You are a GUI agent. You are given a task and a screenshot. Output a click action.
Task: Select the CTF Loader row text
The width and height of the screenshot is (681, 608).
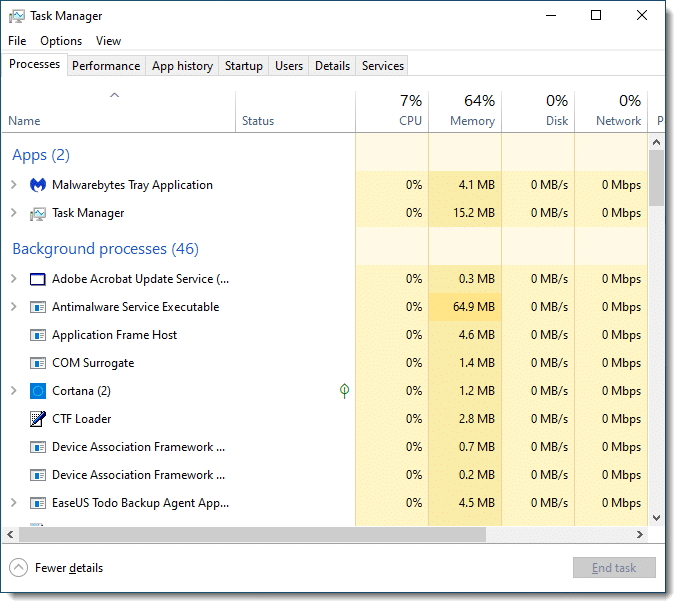pyautogui.click(x=82, y=421)
